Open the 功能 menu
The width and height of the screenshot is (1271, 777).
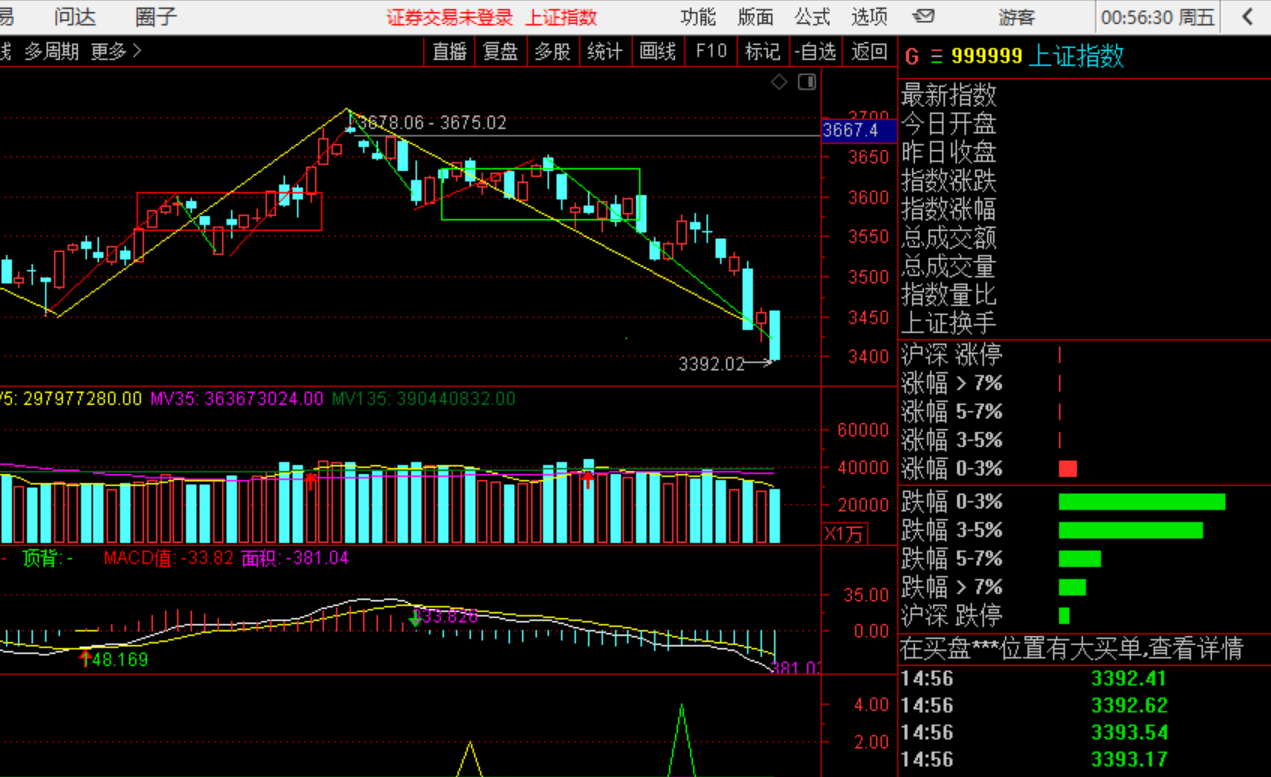pos(698,17)
